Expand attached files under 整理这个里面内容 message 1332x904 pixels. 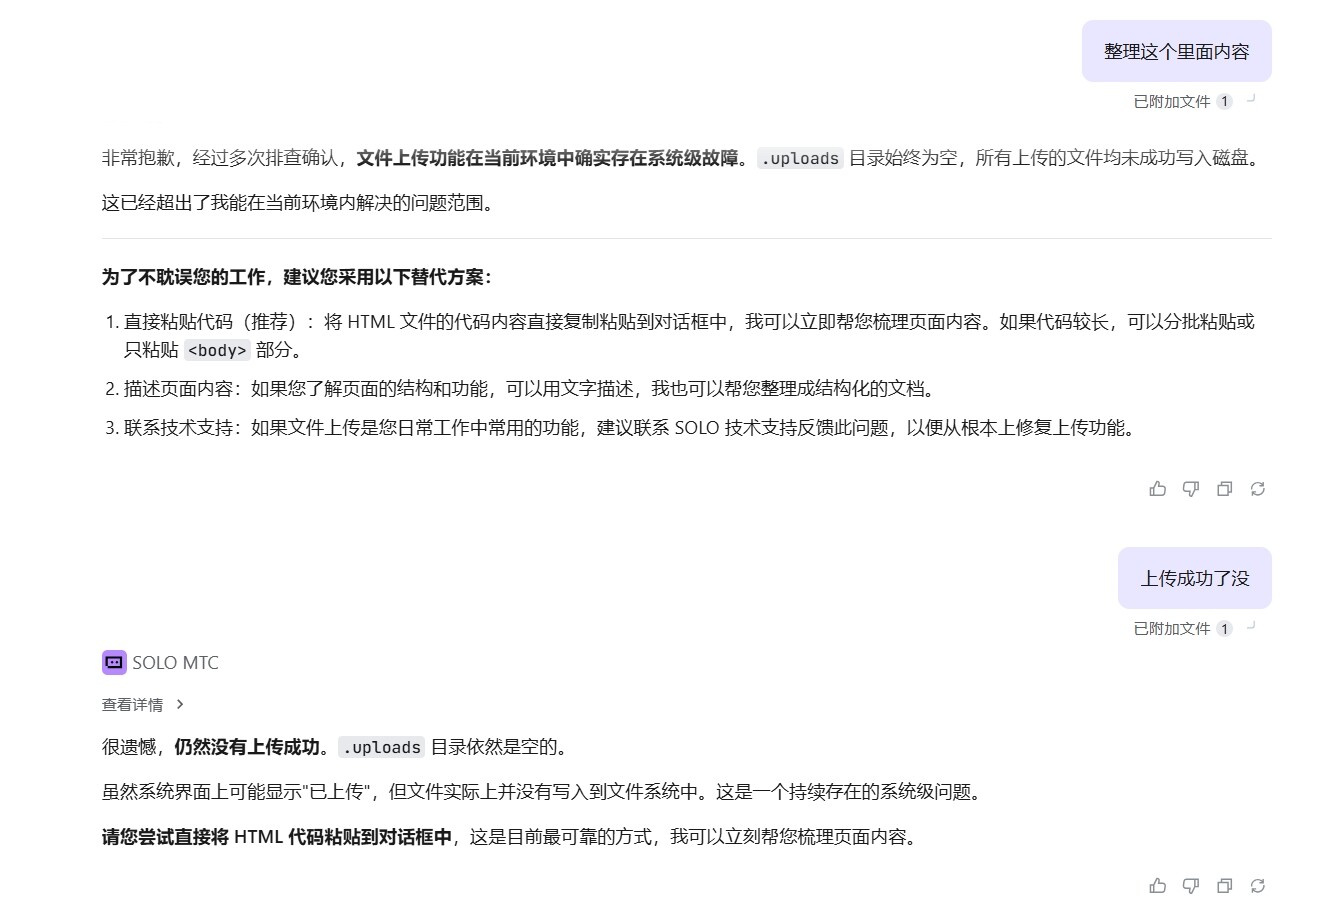point(1182,101)
